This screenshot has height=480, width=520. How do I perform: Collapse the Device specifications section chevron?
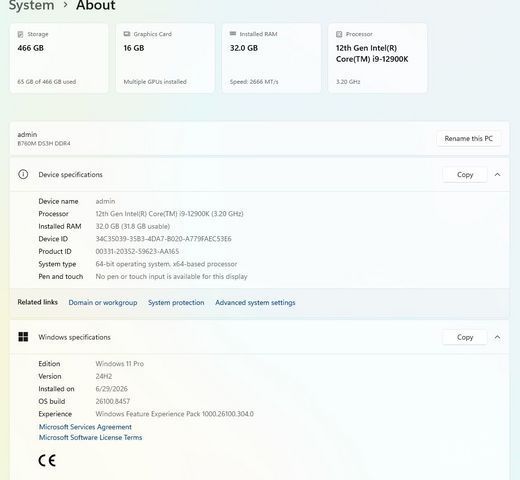tap(497, 174)
